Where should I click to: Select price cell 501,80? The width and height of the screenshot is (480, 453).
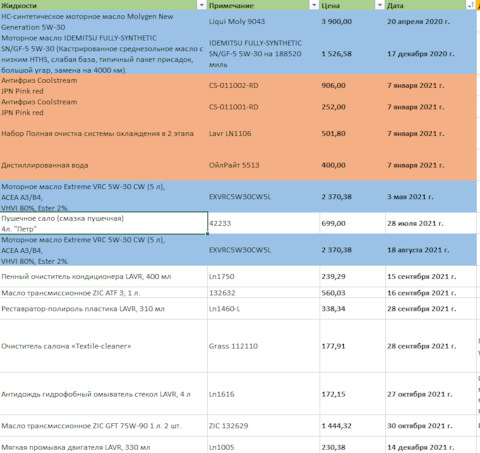point(352,133)
